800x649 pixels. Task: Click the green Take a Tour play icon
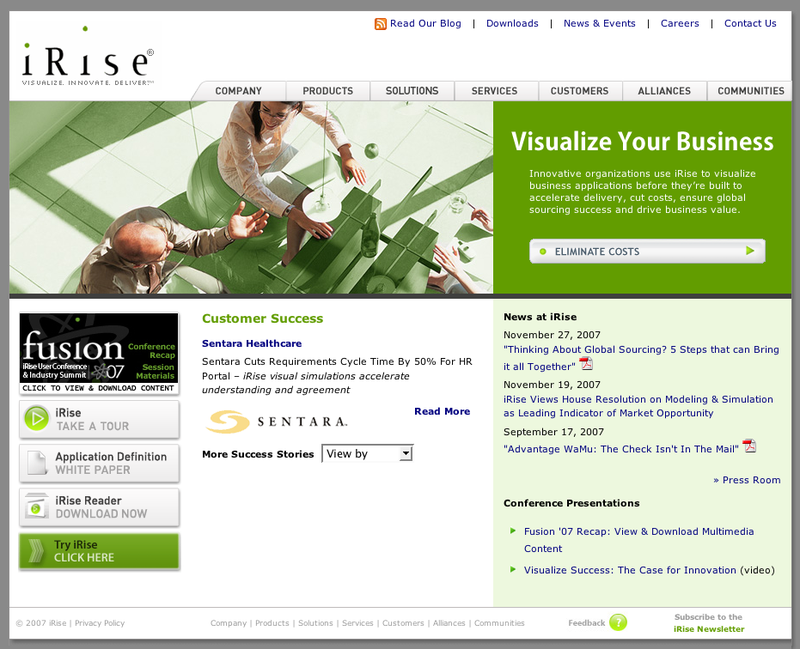pos(37,419)
